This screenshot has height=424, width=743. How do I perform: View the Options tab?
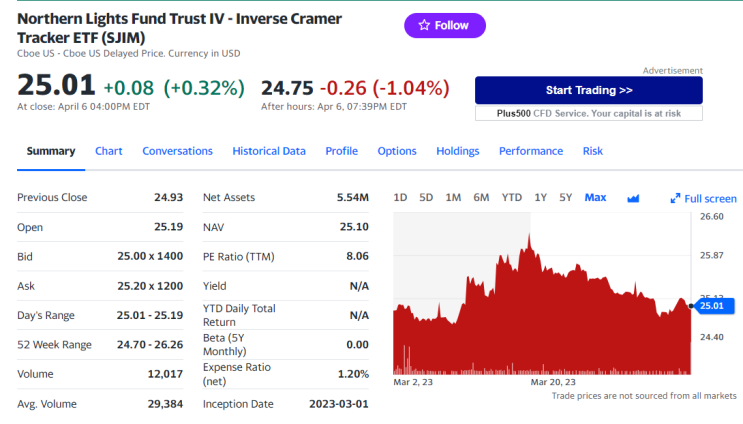(397, 151)
